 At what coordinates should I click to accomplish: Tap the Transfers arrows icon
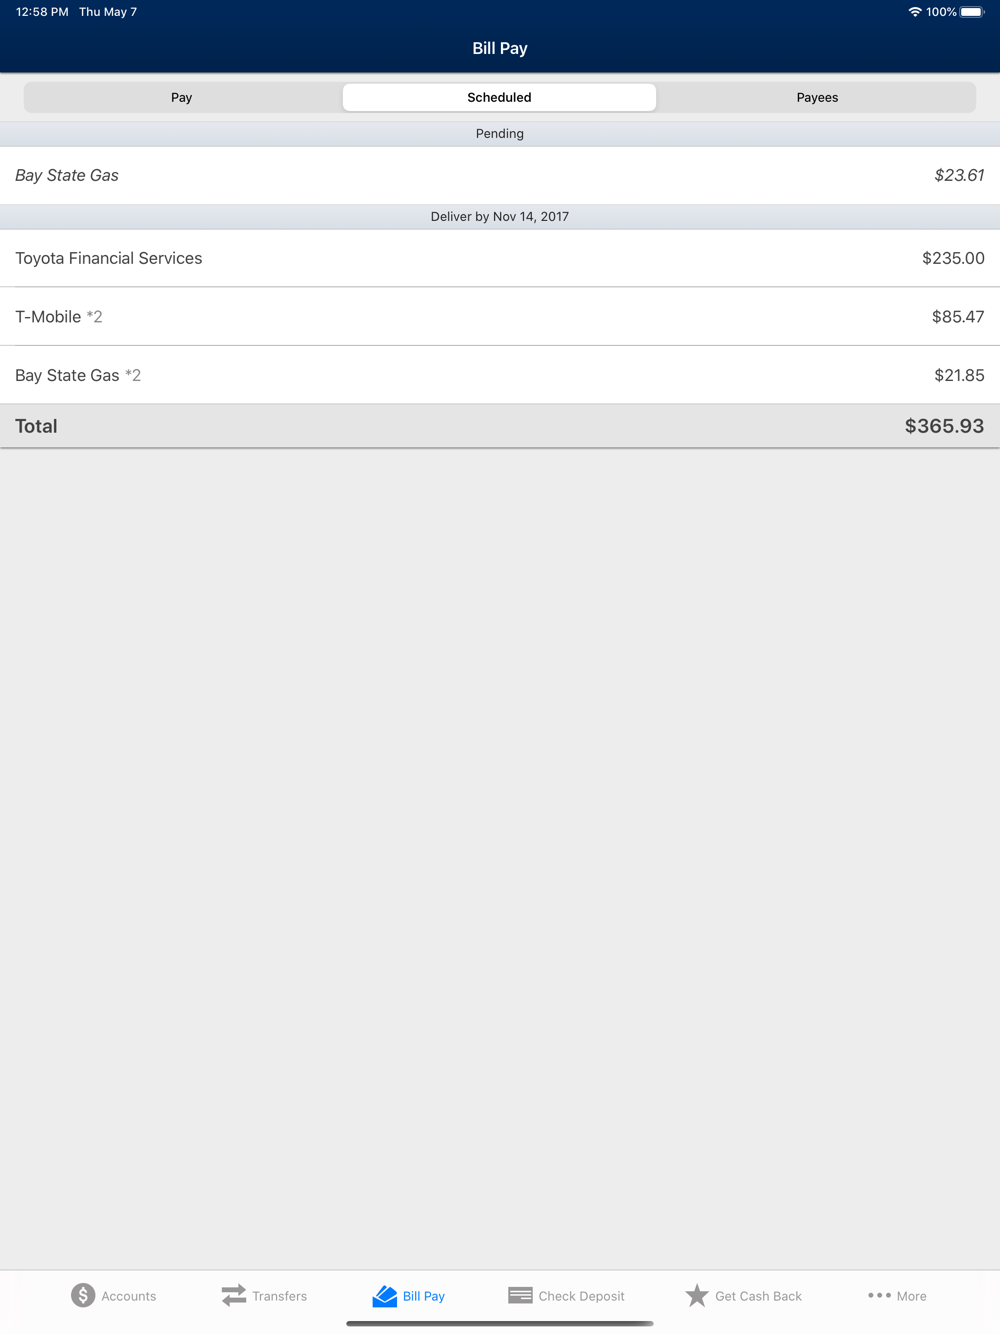[234, 1295]
